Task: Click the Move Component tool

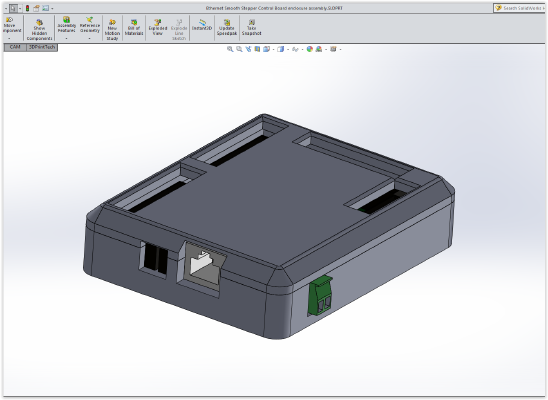Action: pos(11,25)
